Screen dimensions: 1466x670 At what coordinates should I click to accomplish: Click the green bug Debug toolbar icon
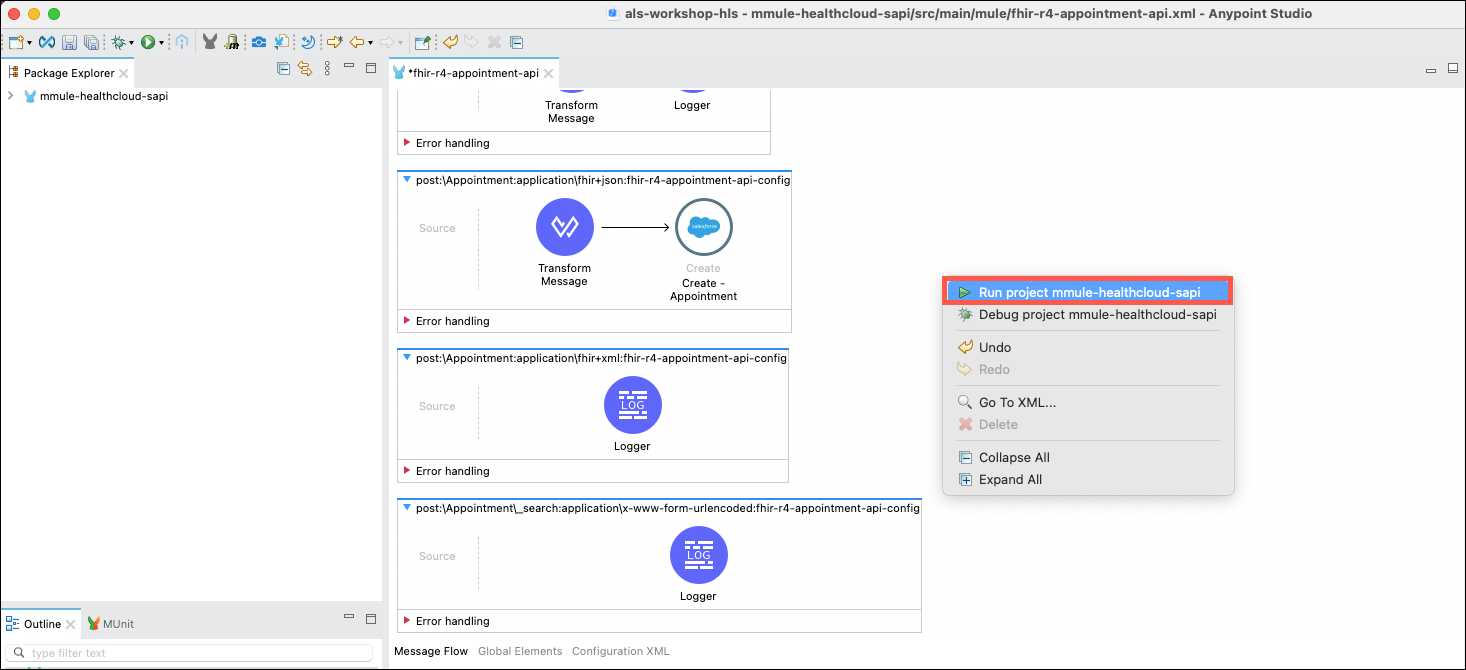118,42
